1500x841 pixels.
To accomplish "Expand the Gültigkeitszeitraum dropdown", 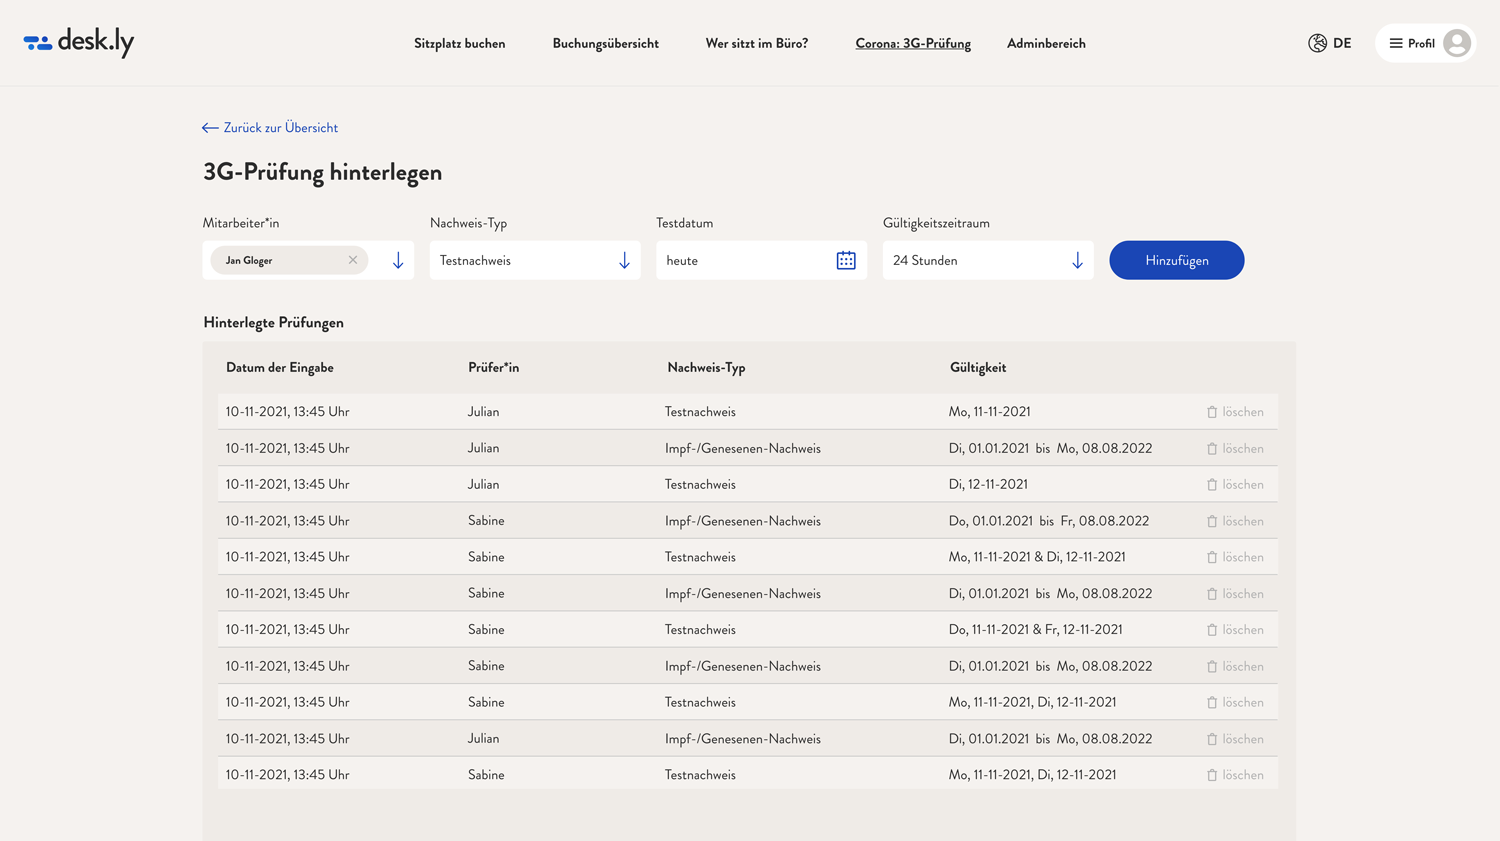I will coord(1077,260).
